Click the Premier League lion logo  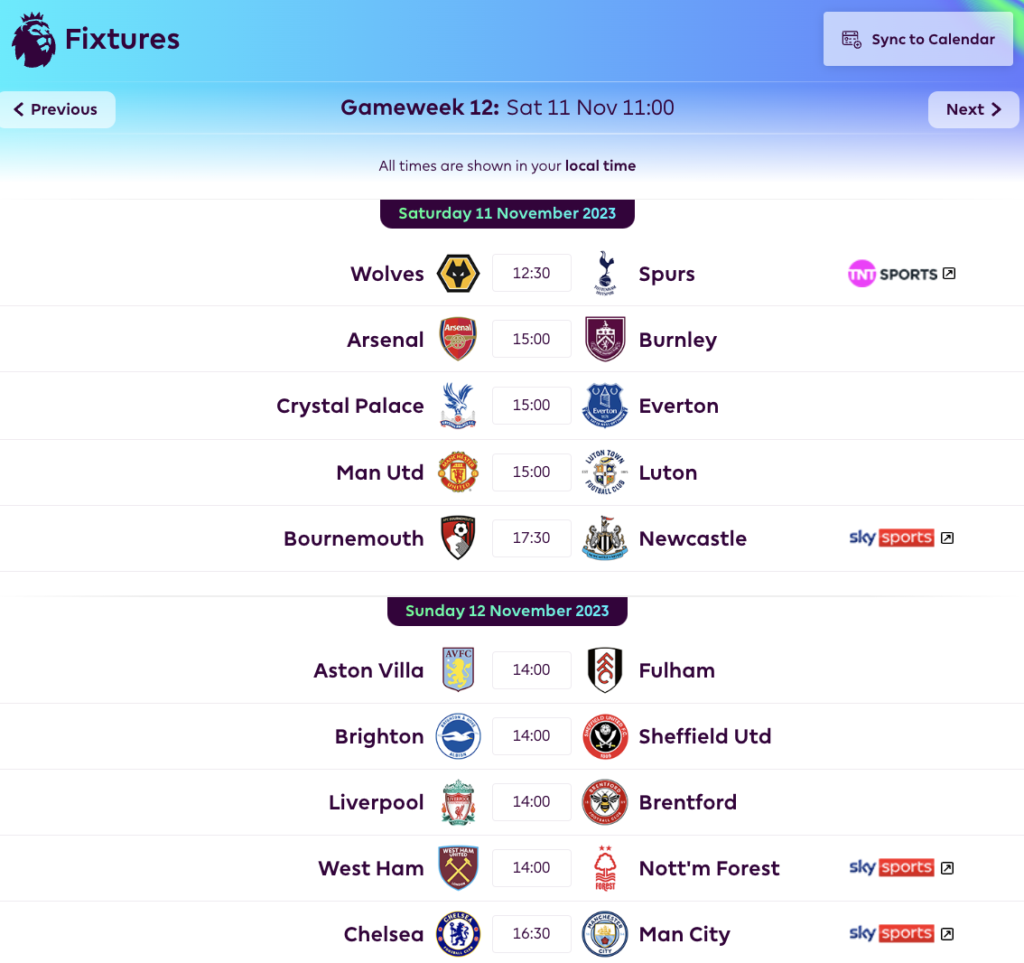coord(33,38)
